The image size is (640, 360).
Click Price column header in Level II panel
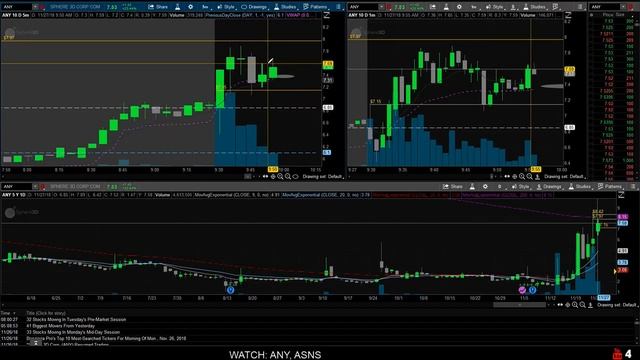(x=608, y=15)
